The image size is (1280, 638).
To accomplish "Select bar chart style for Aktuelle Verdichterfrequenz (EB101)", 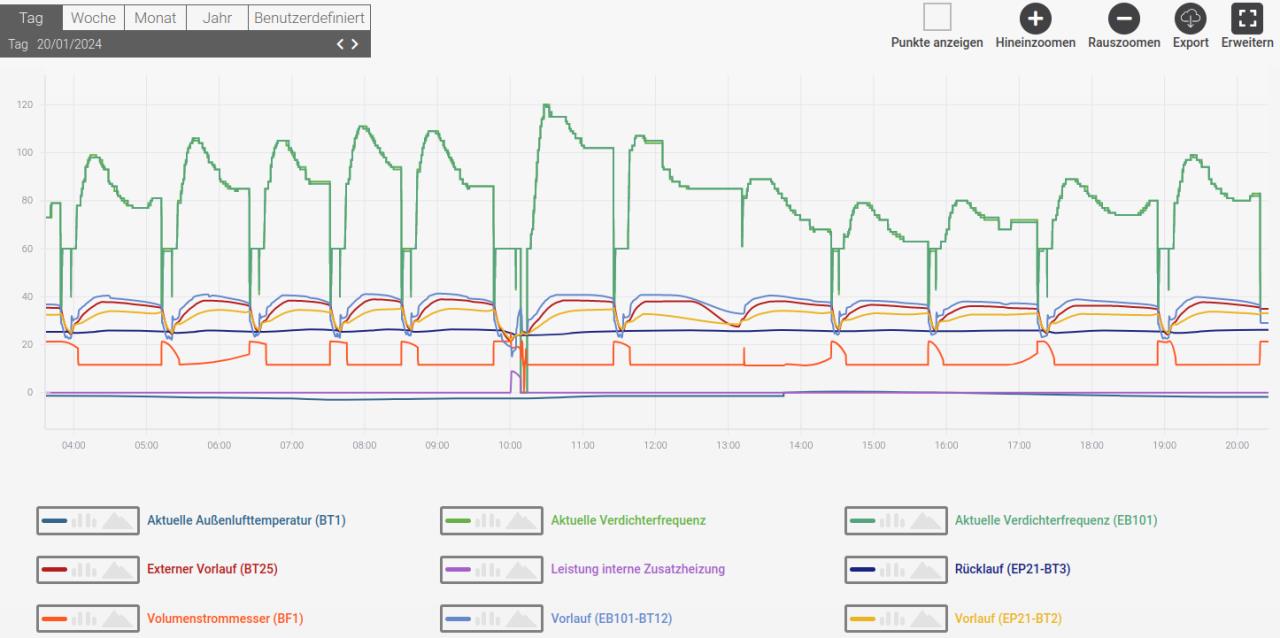I will click(893, 520).
